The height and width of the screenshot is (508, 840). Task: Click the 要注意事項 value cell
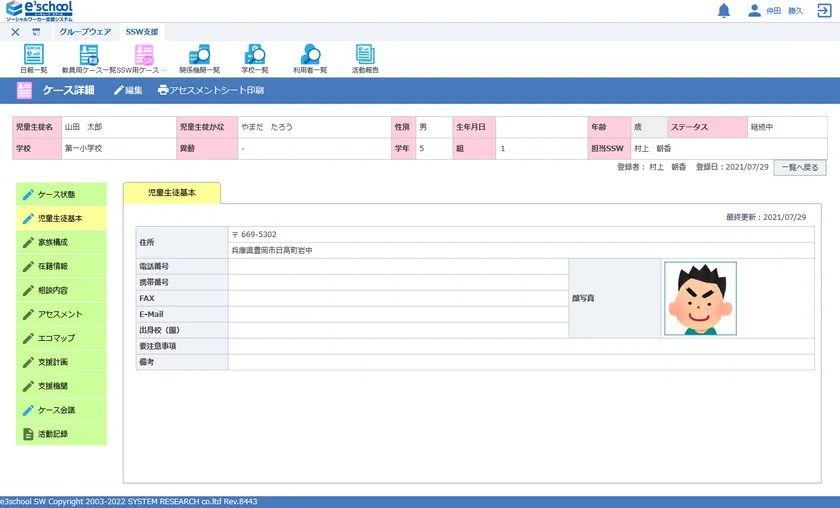[521, 346]
